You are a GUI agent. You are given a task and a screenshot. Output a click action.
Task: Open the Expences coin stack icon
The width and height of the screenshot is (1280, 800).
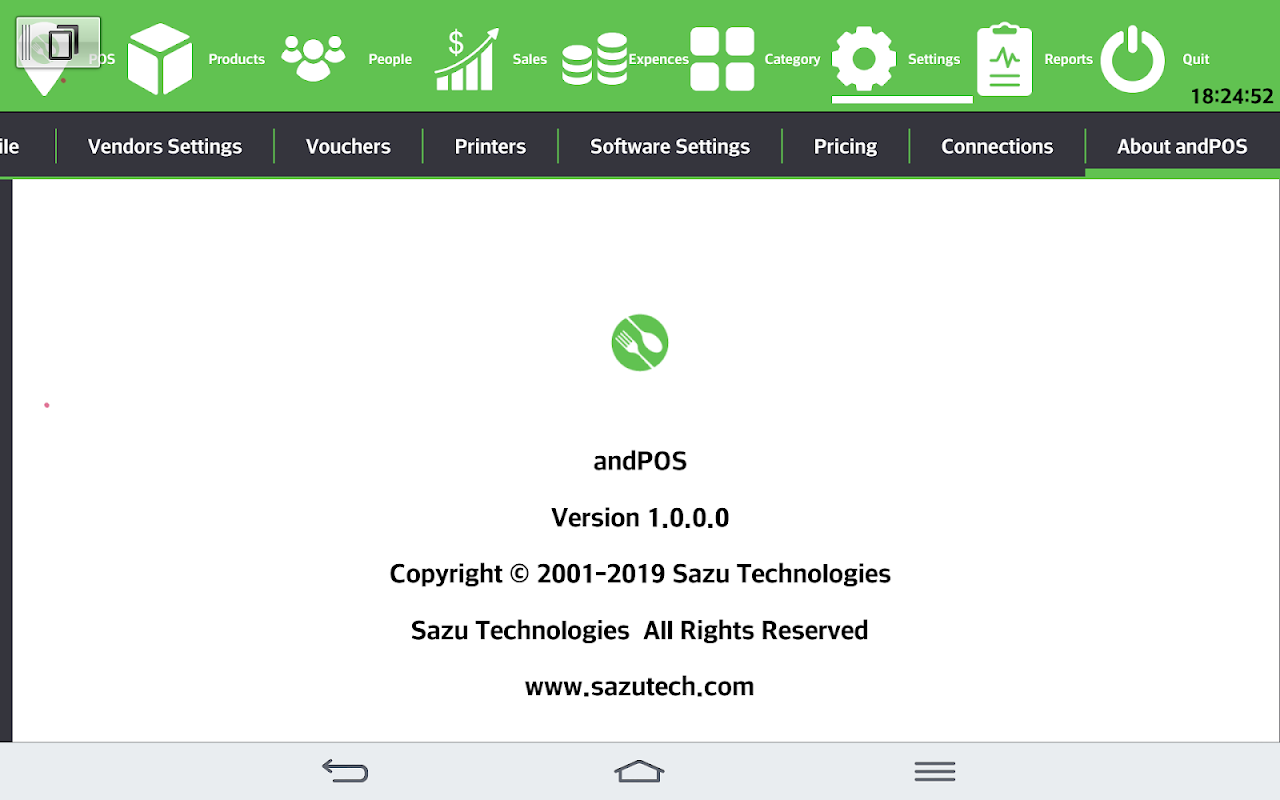pyautogui.click(x=595, y=60)
